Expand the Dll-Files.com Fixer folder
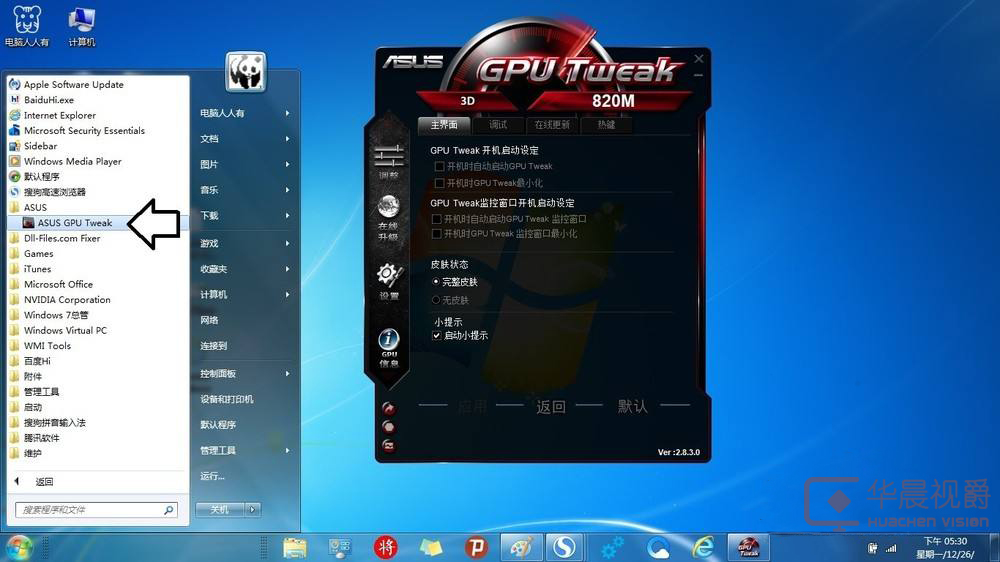The image size is (1000, 562). (62, 238)
